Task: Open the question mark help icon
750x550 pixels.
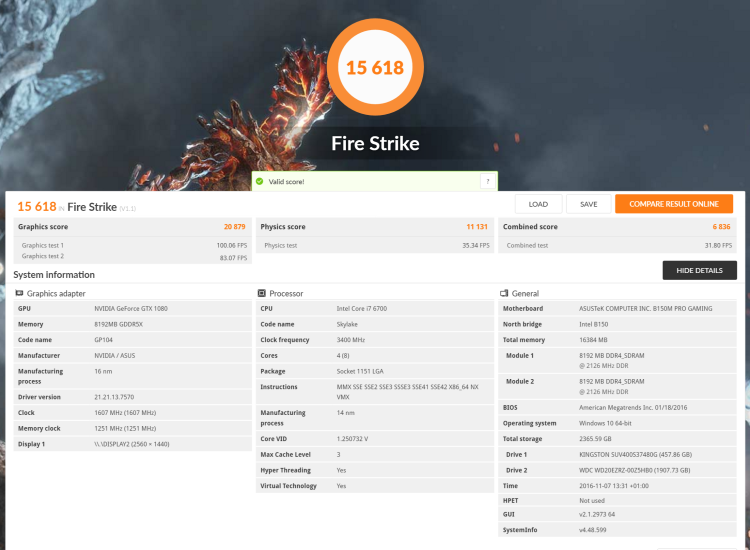Action: pos(487,181)
